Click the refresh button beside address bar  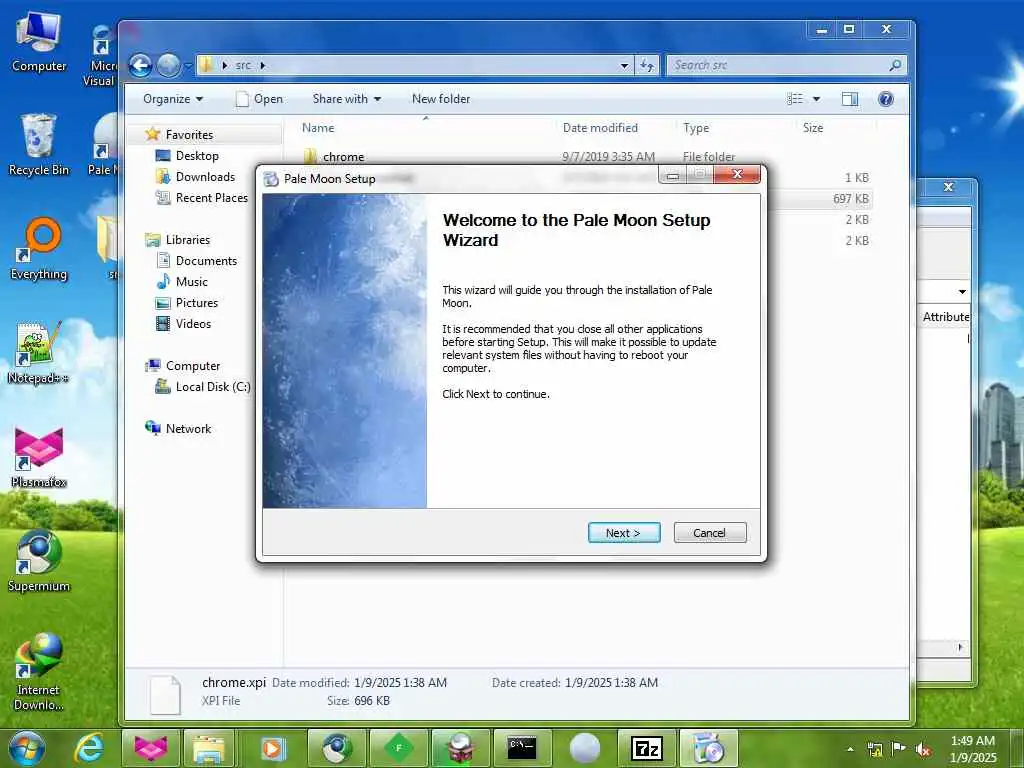point(647,65)
